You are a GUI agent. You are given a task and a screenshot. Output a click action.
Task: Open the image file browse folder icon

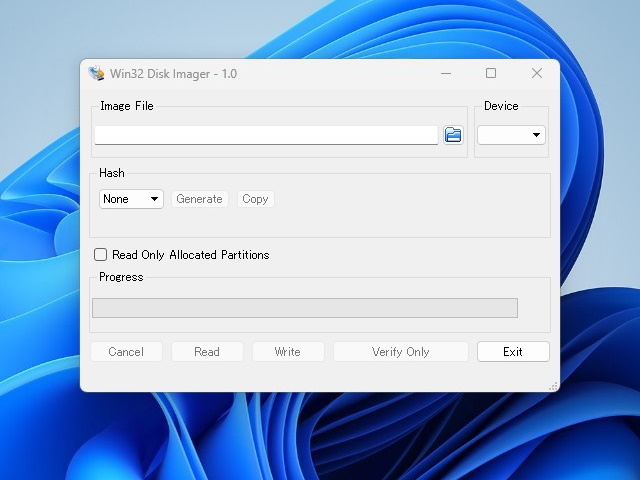pos(453,135)
